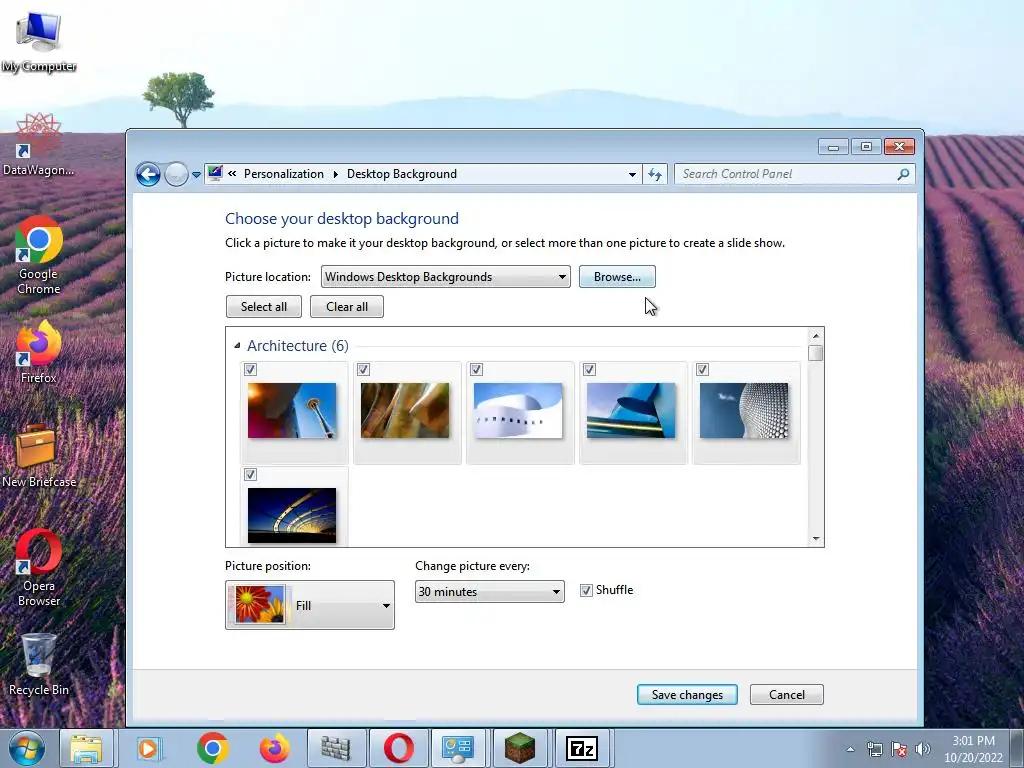
Task: Click the picture list scrollbar thumb
Action: [816, 353]
